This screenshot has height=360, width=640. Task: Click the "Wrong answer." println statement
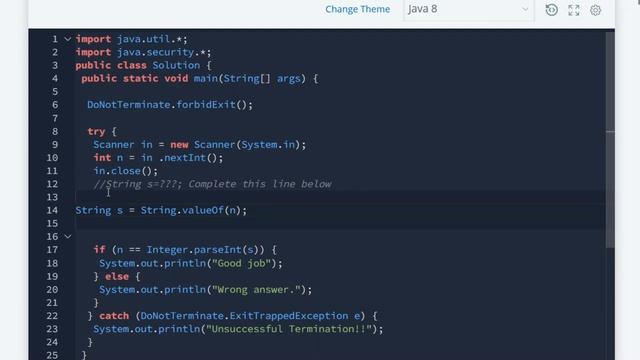tap(205, 289)
